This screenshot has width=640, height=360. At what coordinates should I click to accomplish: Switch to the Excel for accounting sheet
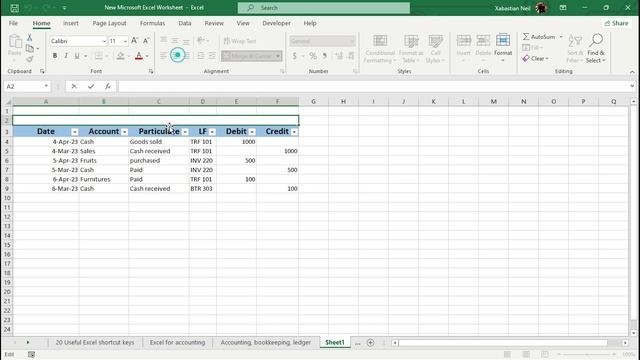coord(178,342)
